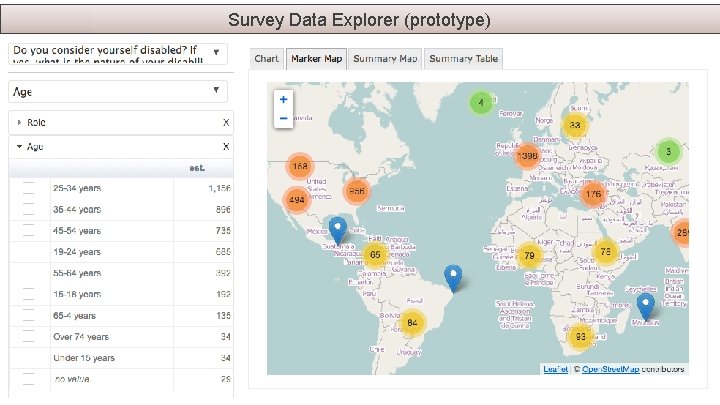This screenshot has height=405, width=720.
Task: Click the '45-54 years' row label
Action: coord(77,231)
